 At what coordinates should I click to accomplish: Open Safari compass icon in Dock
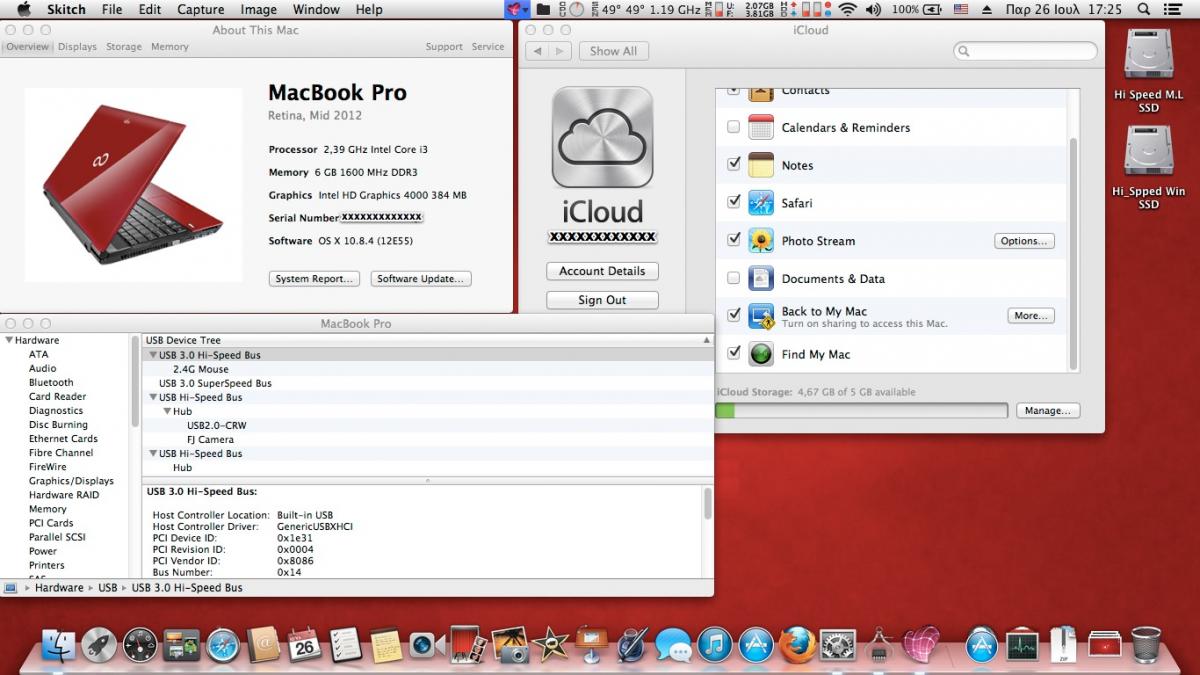[223, 645]
